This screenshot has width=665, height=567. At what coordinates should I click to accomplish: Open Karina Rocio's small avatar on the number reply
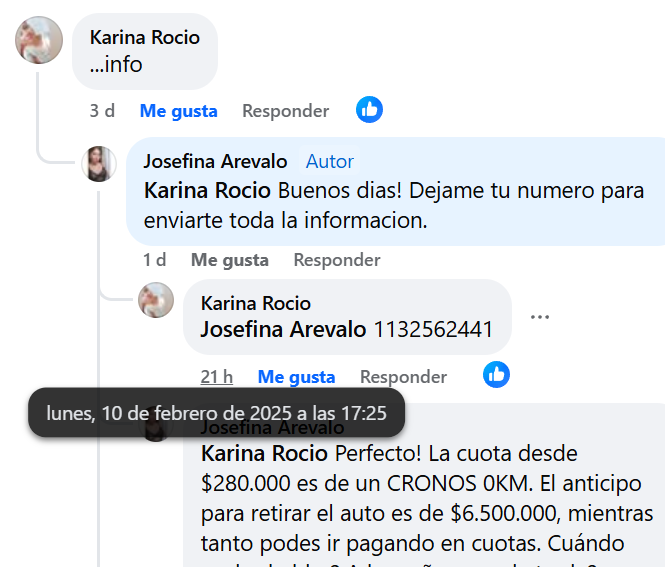[x=156, y=300]
